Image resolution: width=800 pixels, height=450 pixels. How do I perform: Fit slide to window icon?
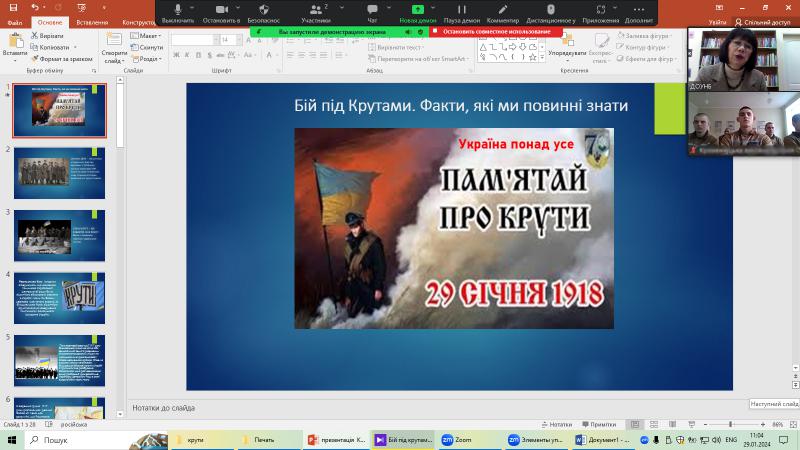coord(793,424)
